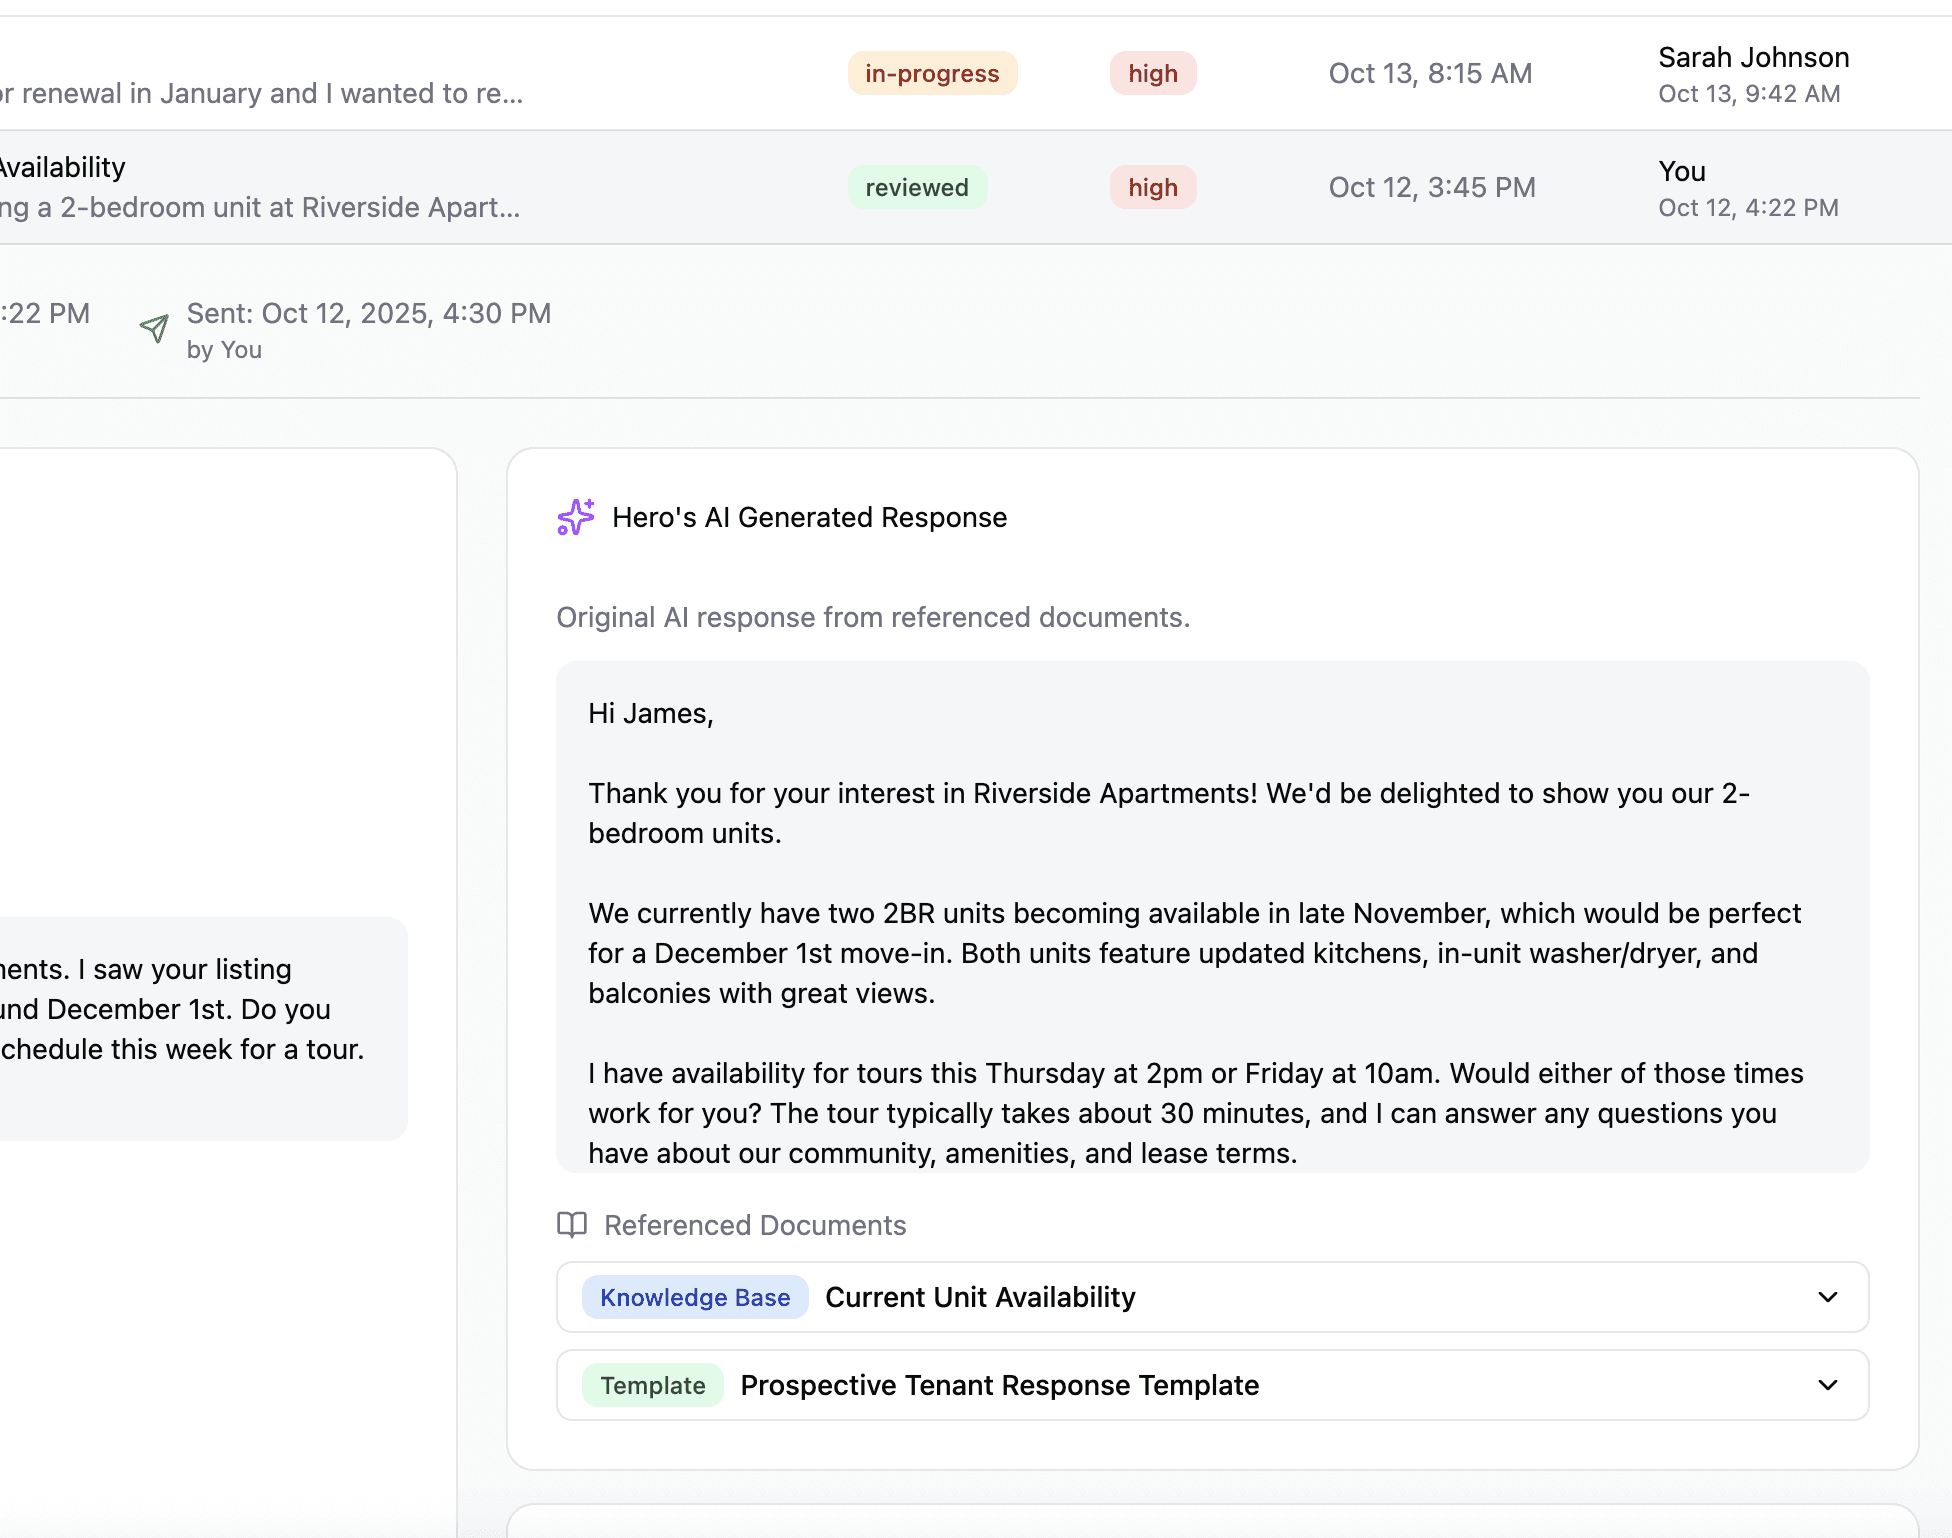The image size is (1952, 1538).
Task: Click the Knowledge Base tag
Action: tap(695, 1297)
